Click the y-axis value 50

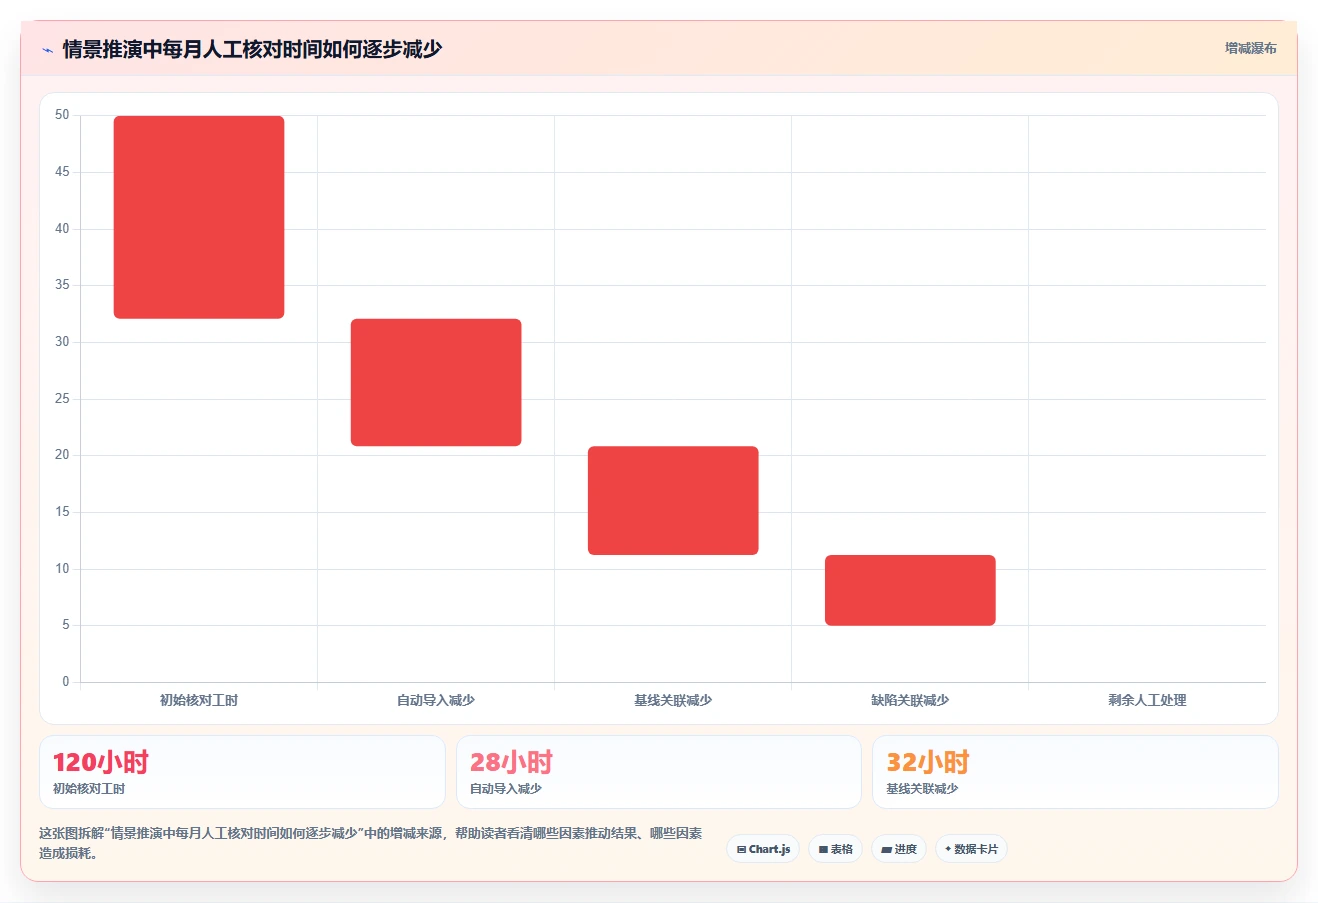tap(62, 115)
